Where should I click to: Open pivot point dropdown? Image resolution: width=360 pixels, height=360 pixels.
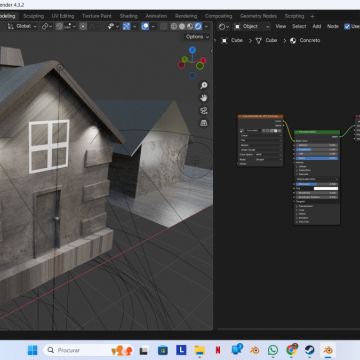pyautogui.click(x=47, y=26)
